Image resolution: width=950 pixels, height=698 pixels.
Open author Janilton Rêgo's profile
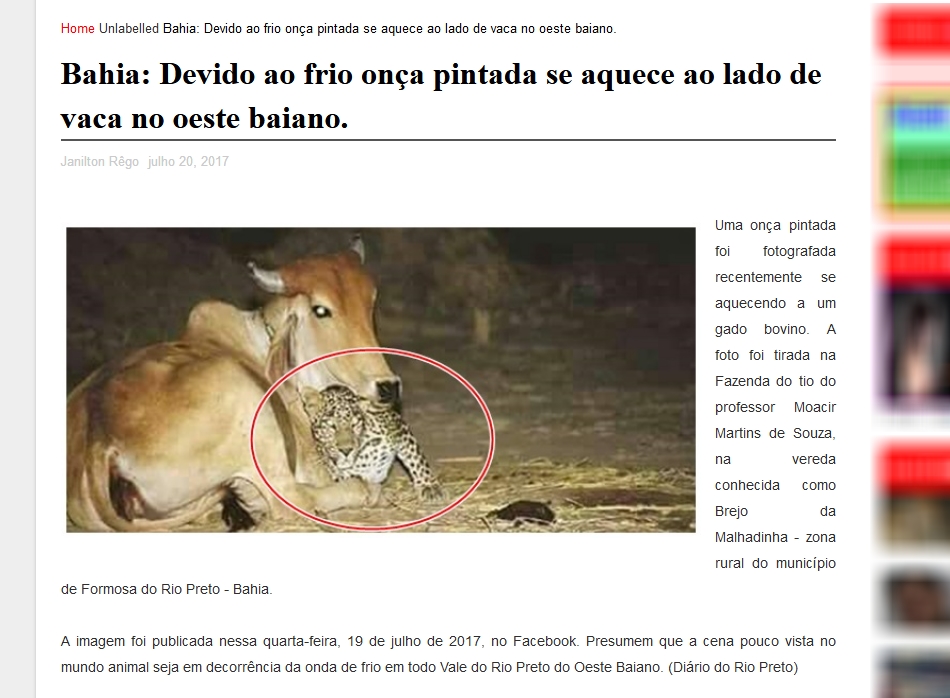[100, 162]
